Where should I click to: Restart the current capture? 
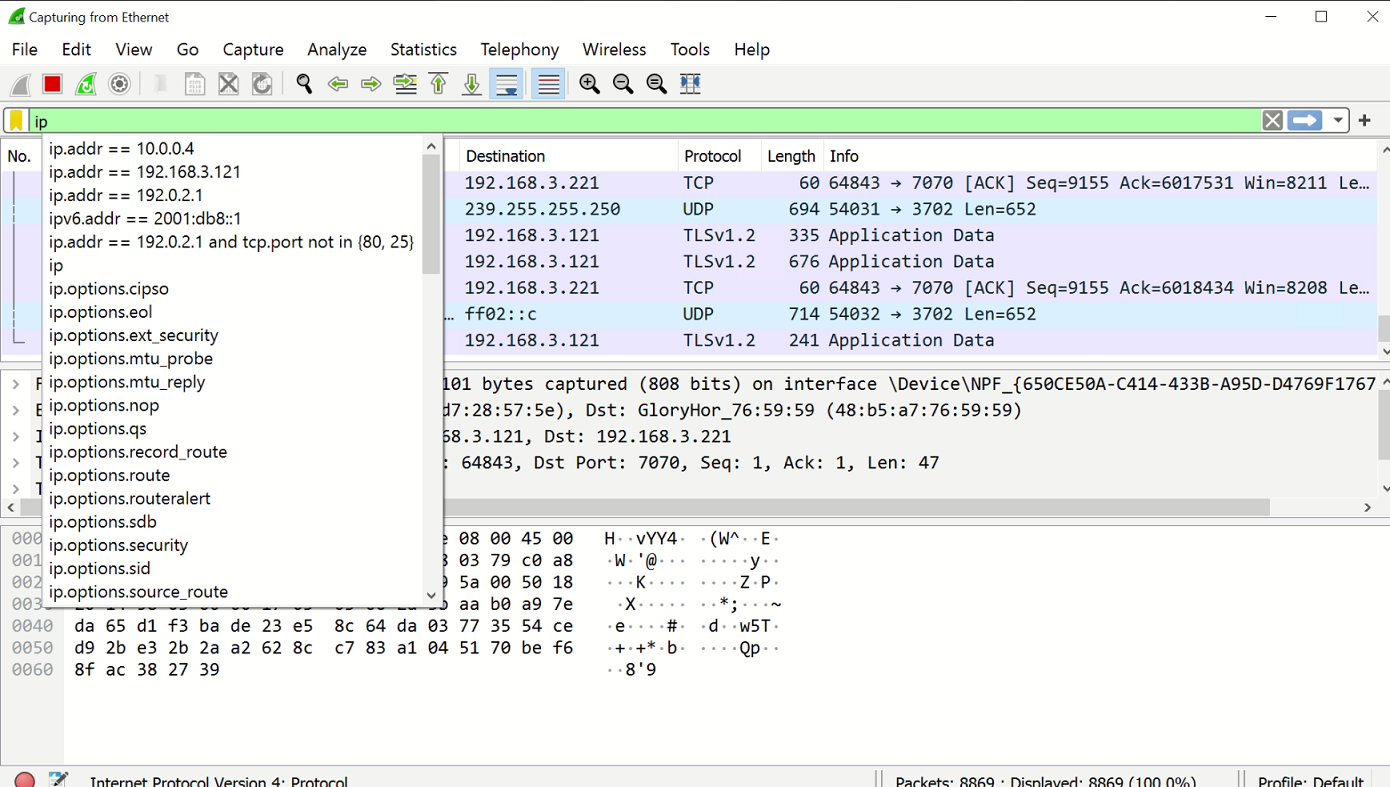point(86,84)
